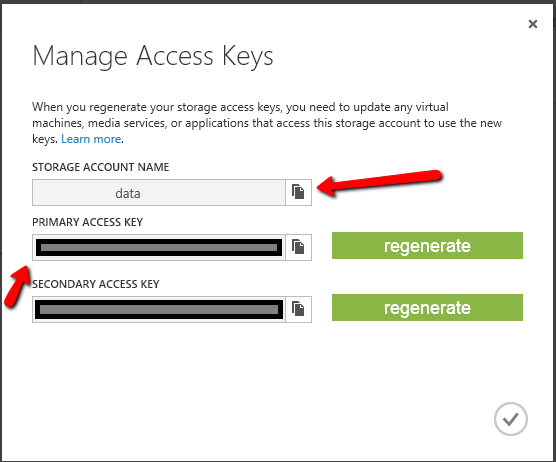556x462 pixels.
Task: Click the regenerate keys description paragraph
Action: [267, 123]
